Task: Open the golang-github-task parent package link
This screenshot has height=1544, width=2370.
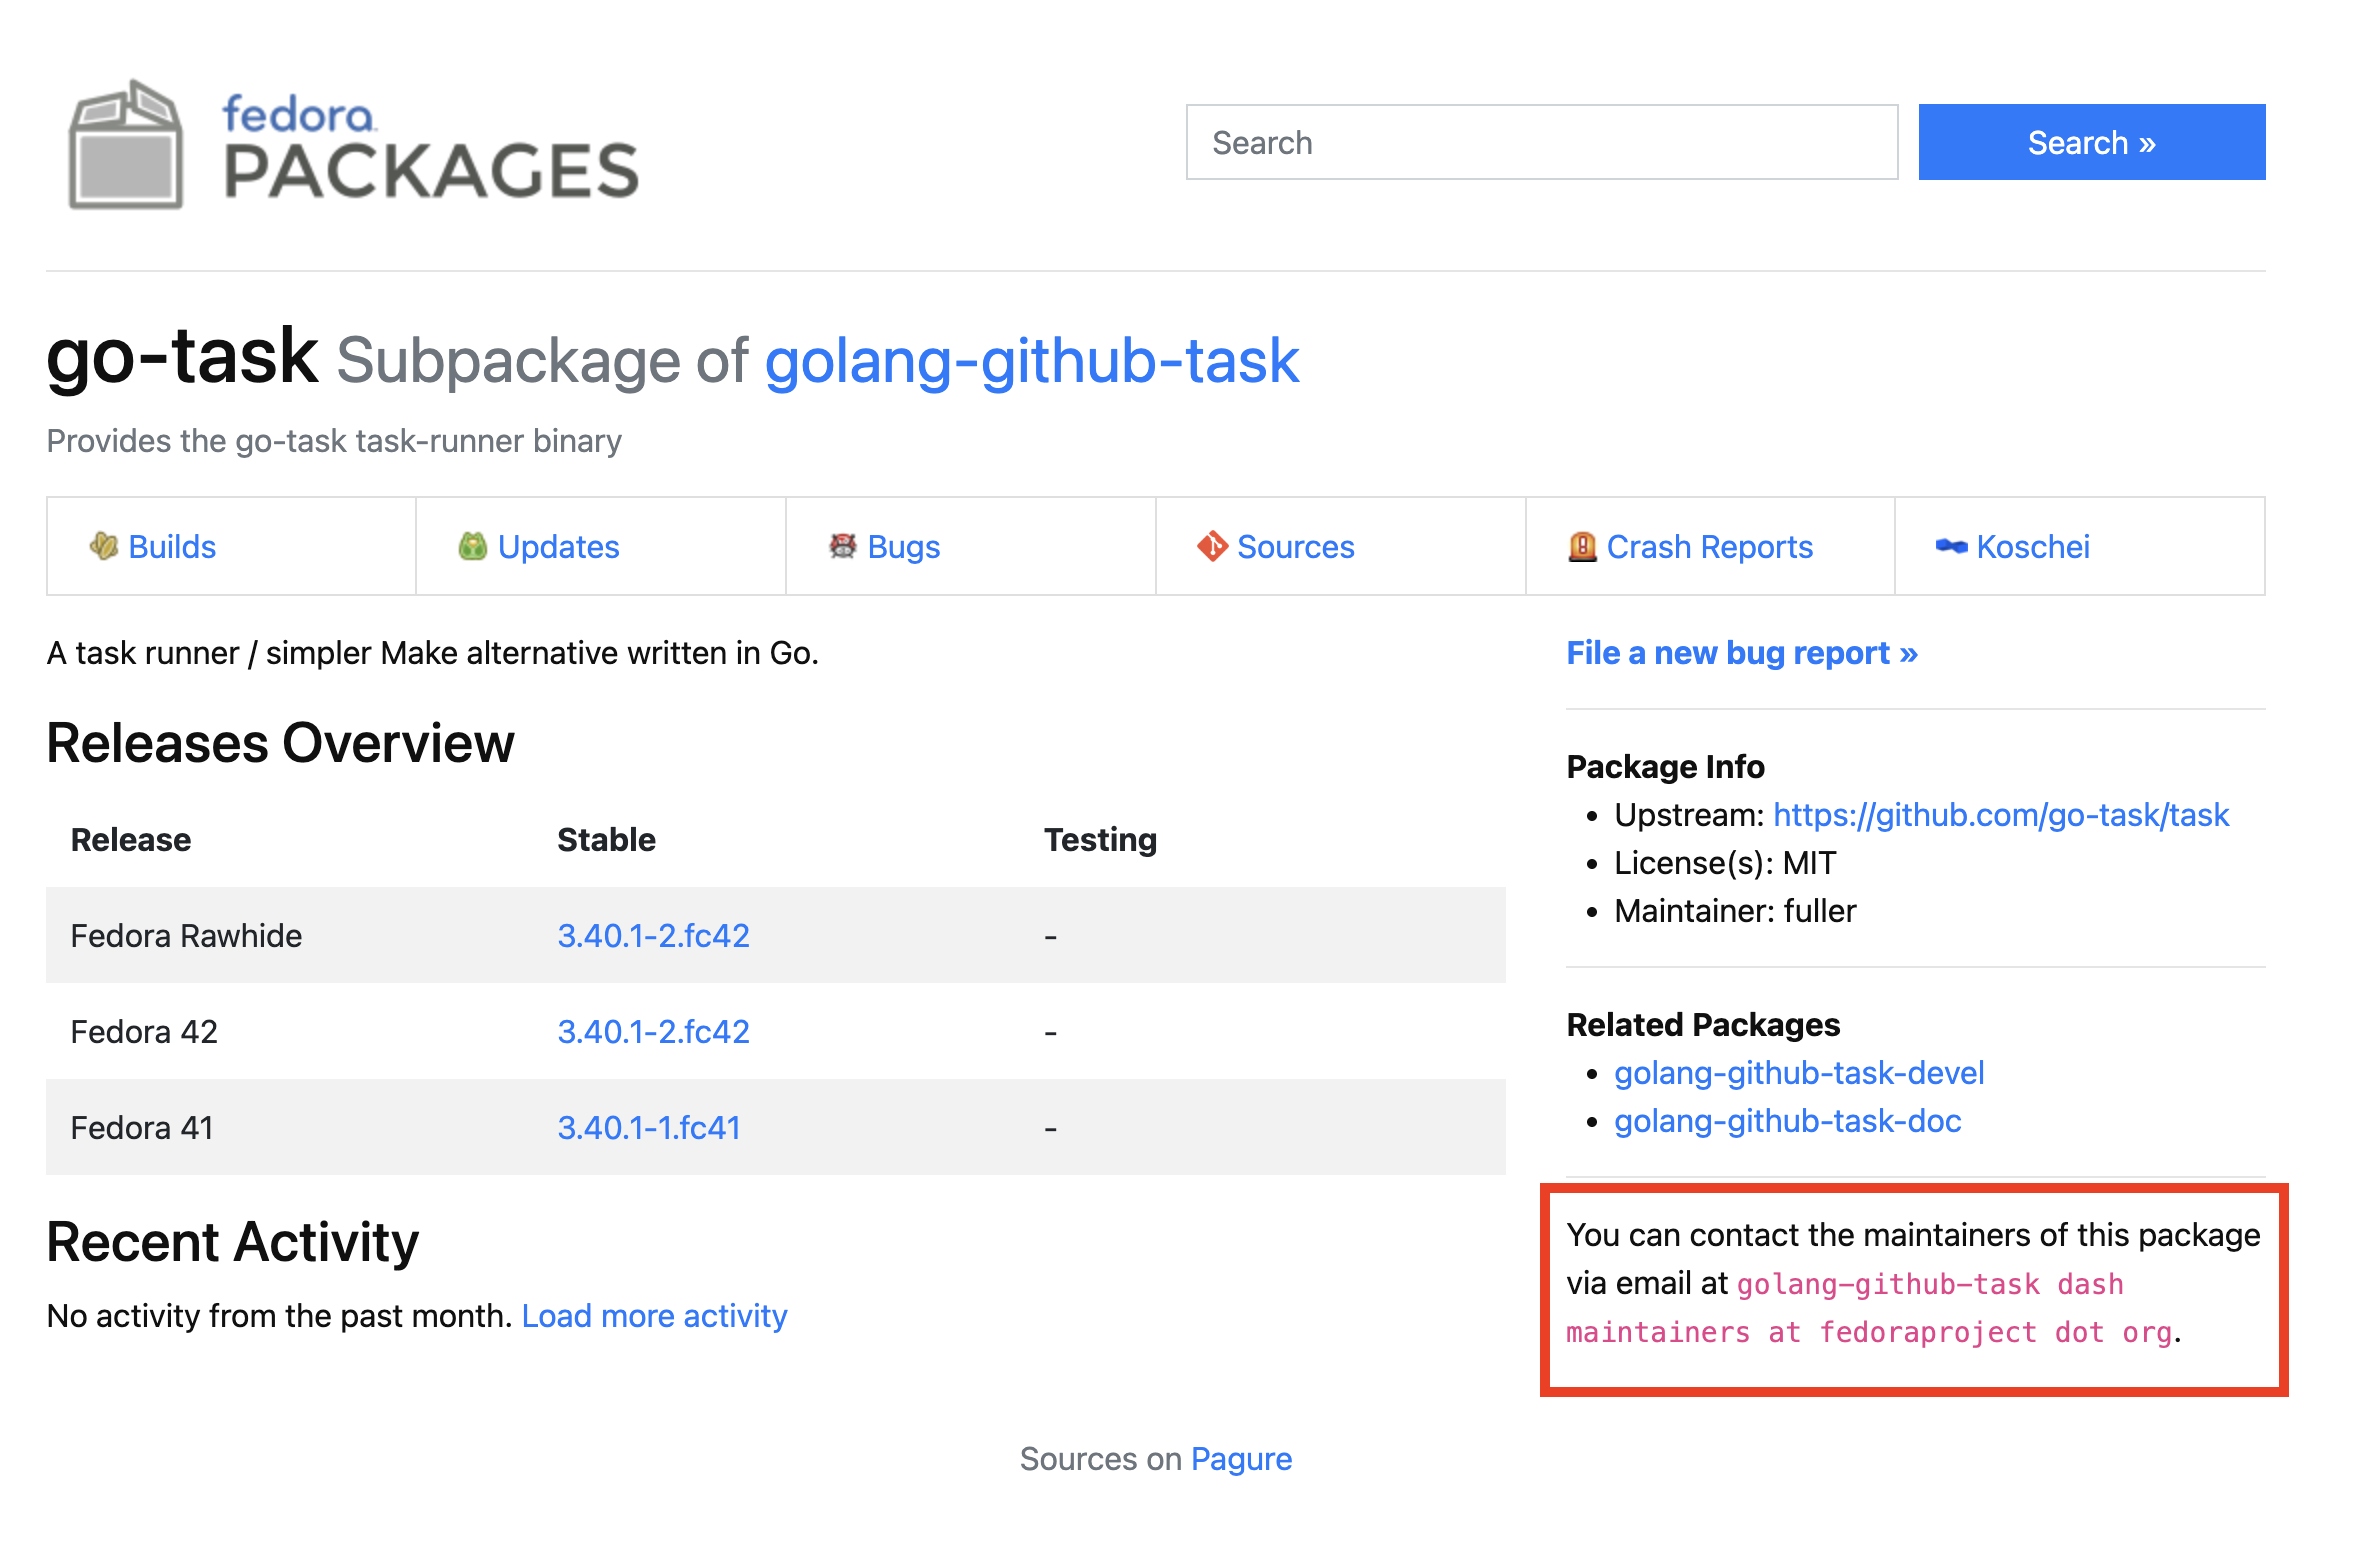Action: pos(1032,360)
